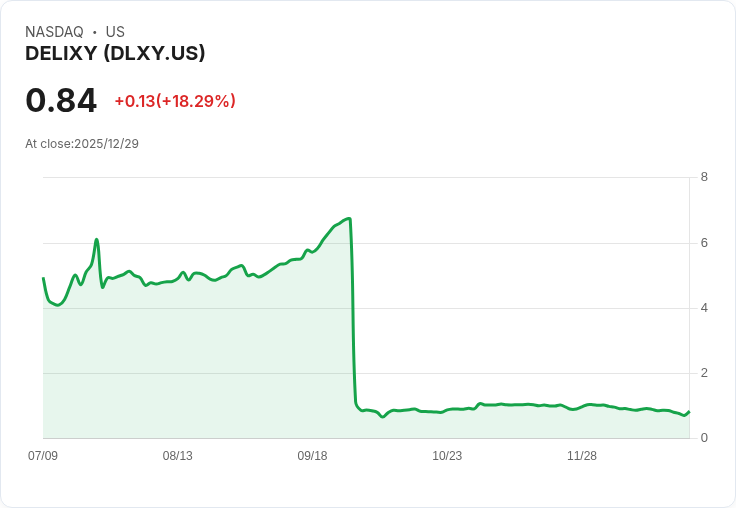Select the 08/13 date on x-axis

pos(178,456)
